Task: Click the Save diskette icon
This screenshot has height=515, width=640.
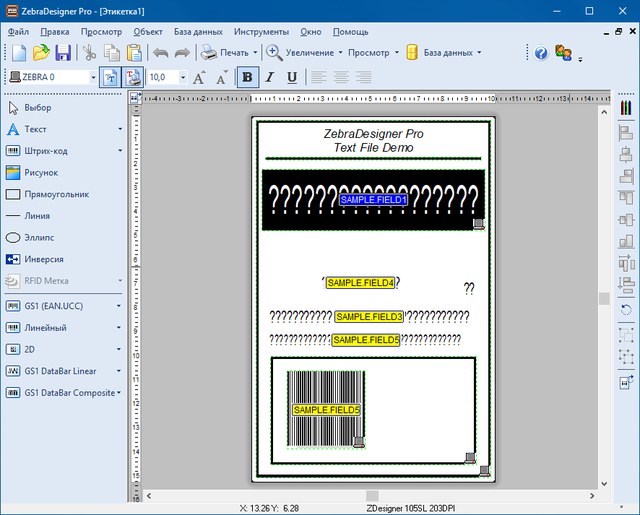Action: [63, 53]
